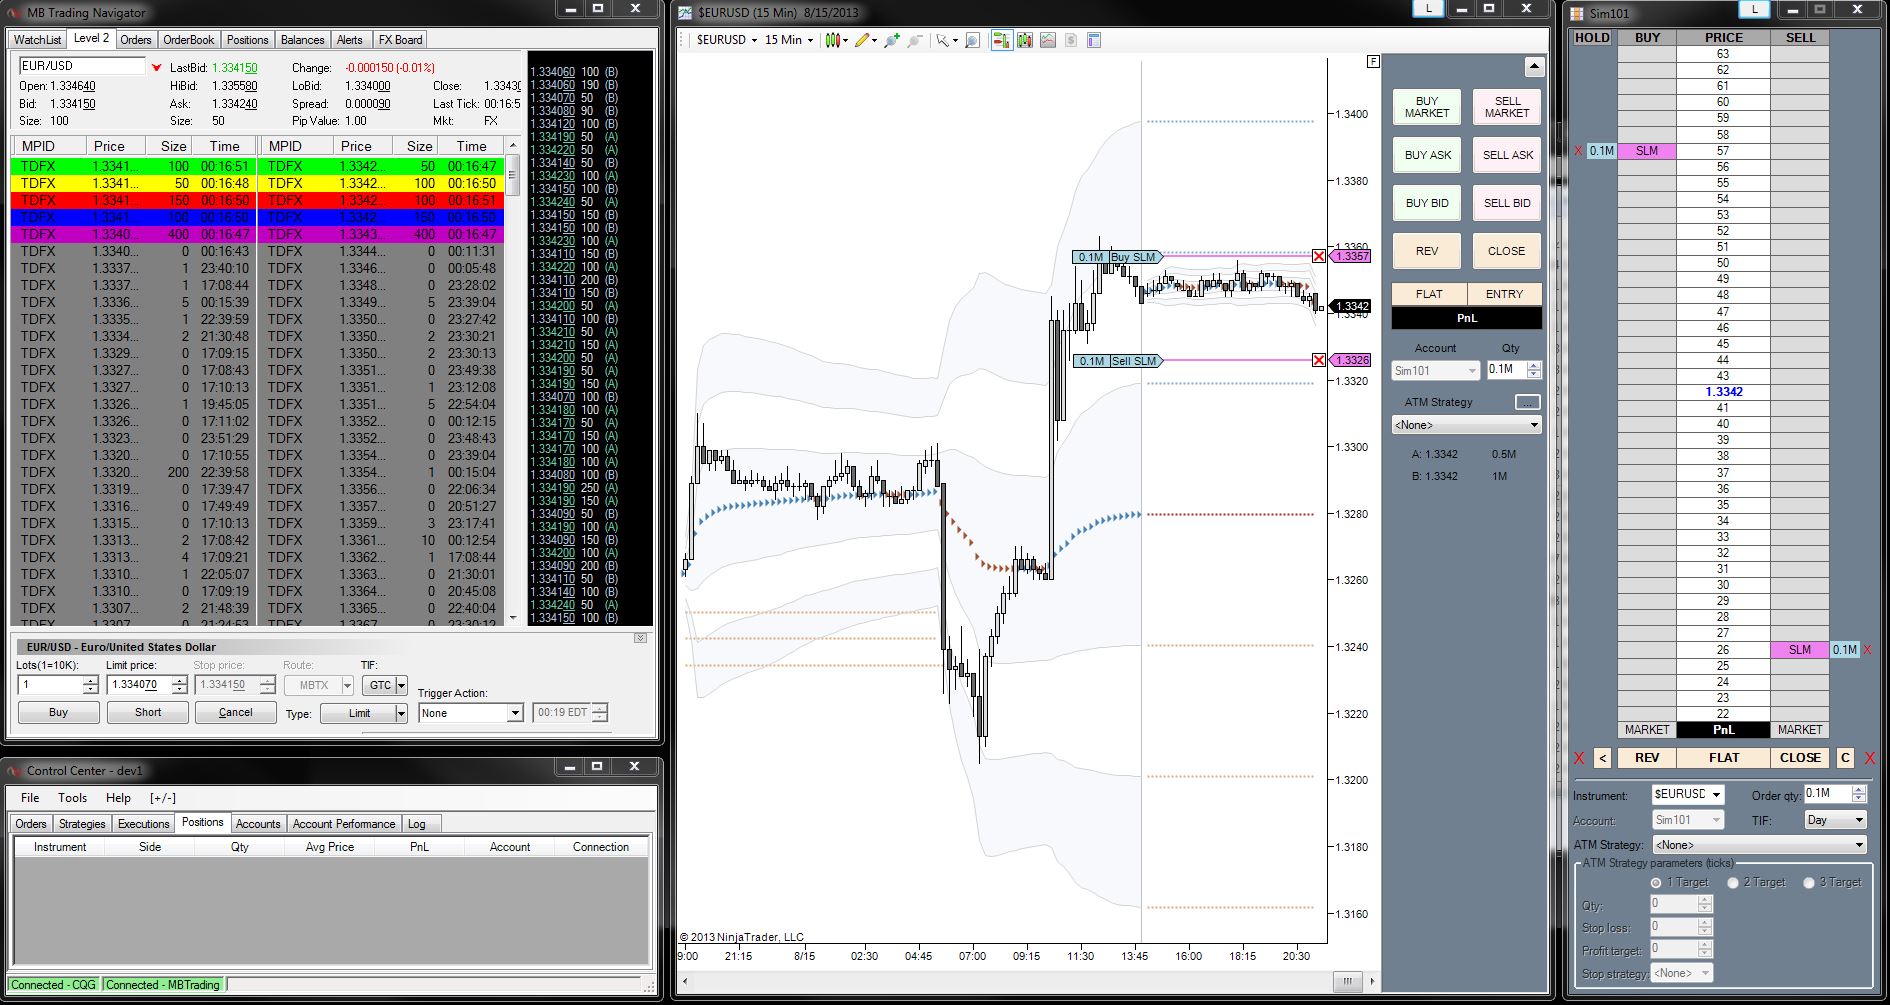This screenshot has height=1005, width=1890.
Task: Open the Balances tab
Action: [302, 40]
